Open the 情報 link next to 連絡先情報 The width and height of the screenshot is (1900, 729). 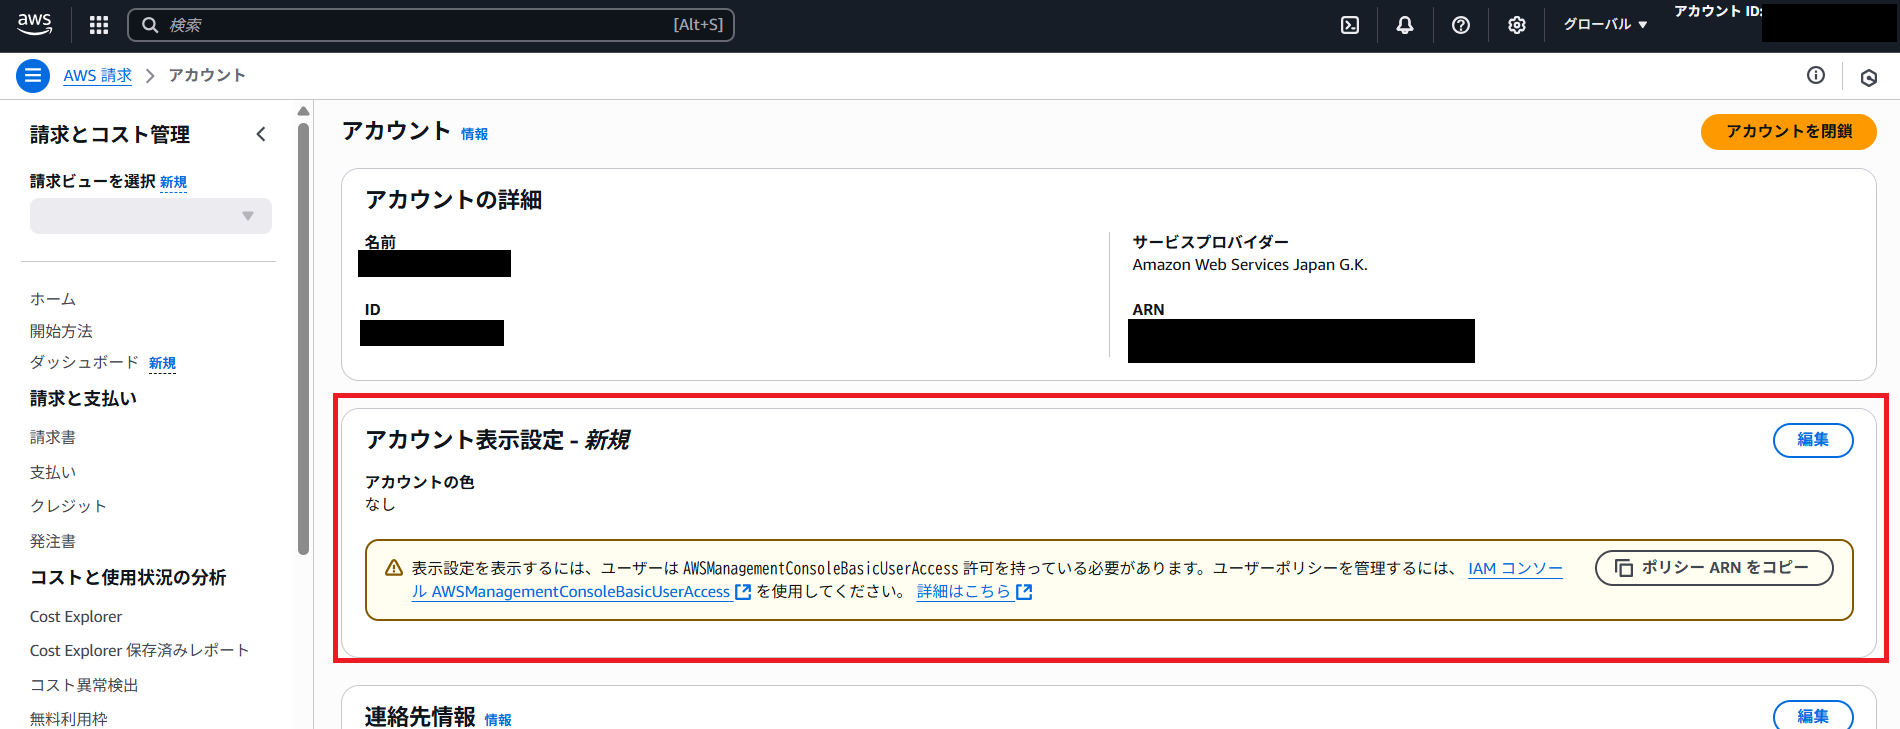click(x=498, y=720)
